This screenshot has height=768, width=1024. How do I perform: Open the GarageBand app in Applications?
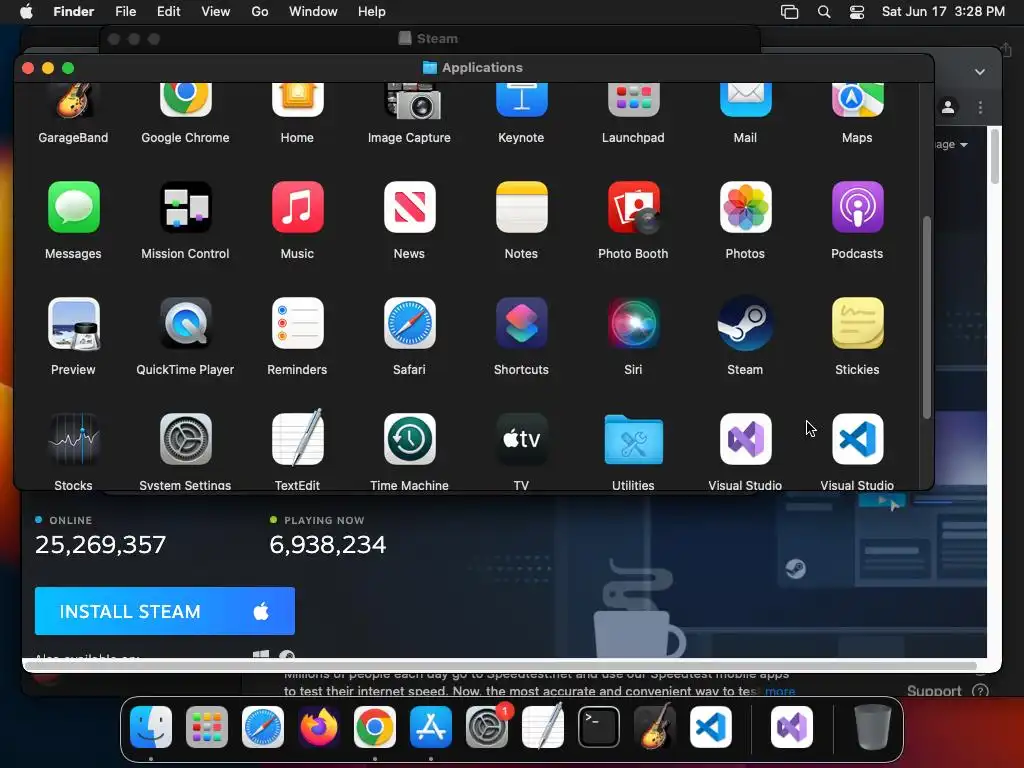(x=73, y=101)
